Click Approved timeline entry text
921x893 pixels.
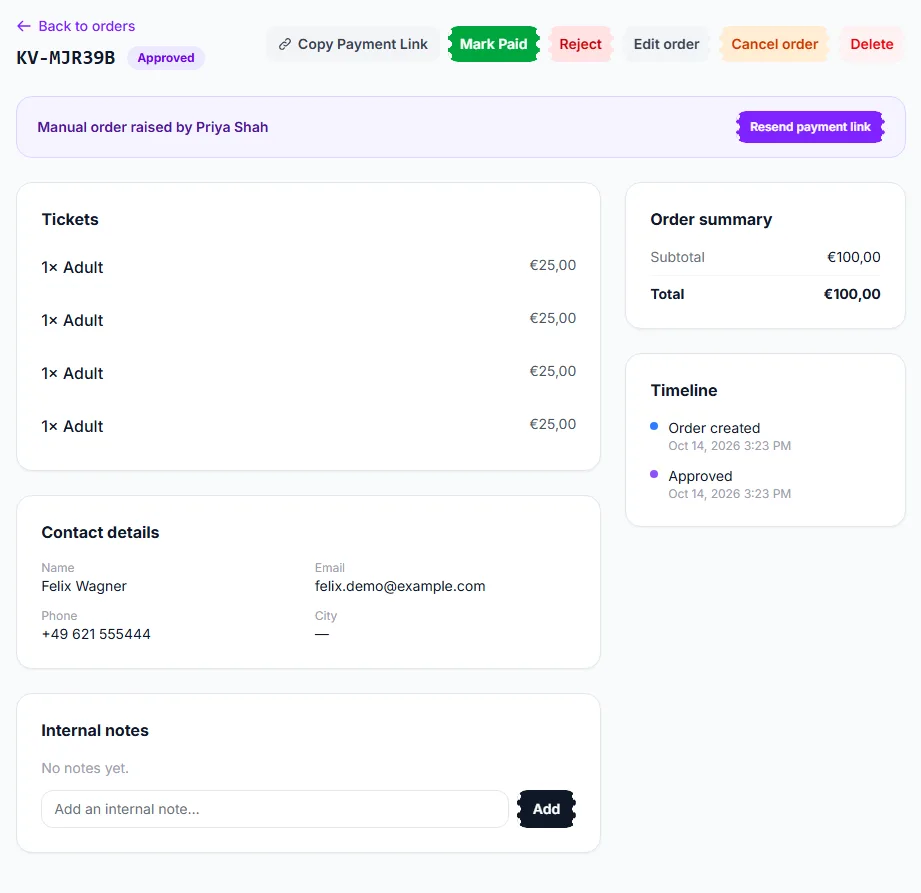coord(700,476)
